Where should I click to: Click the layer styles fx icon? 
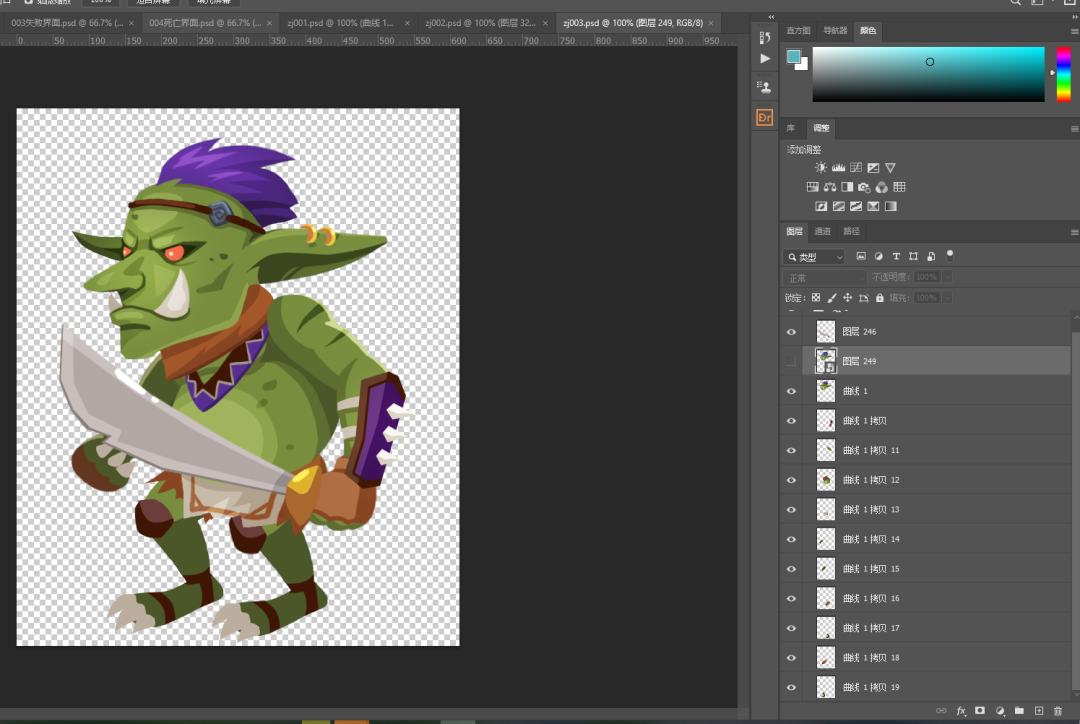(961, 711)
